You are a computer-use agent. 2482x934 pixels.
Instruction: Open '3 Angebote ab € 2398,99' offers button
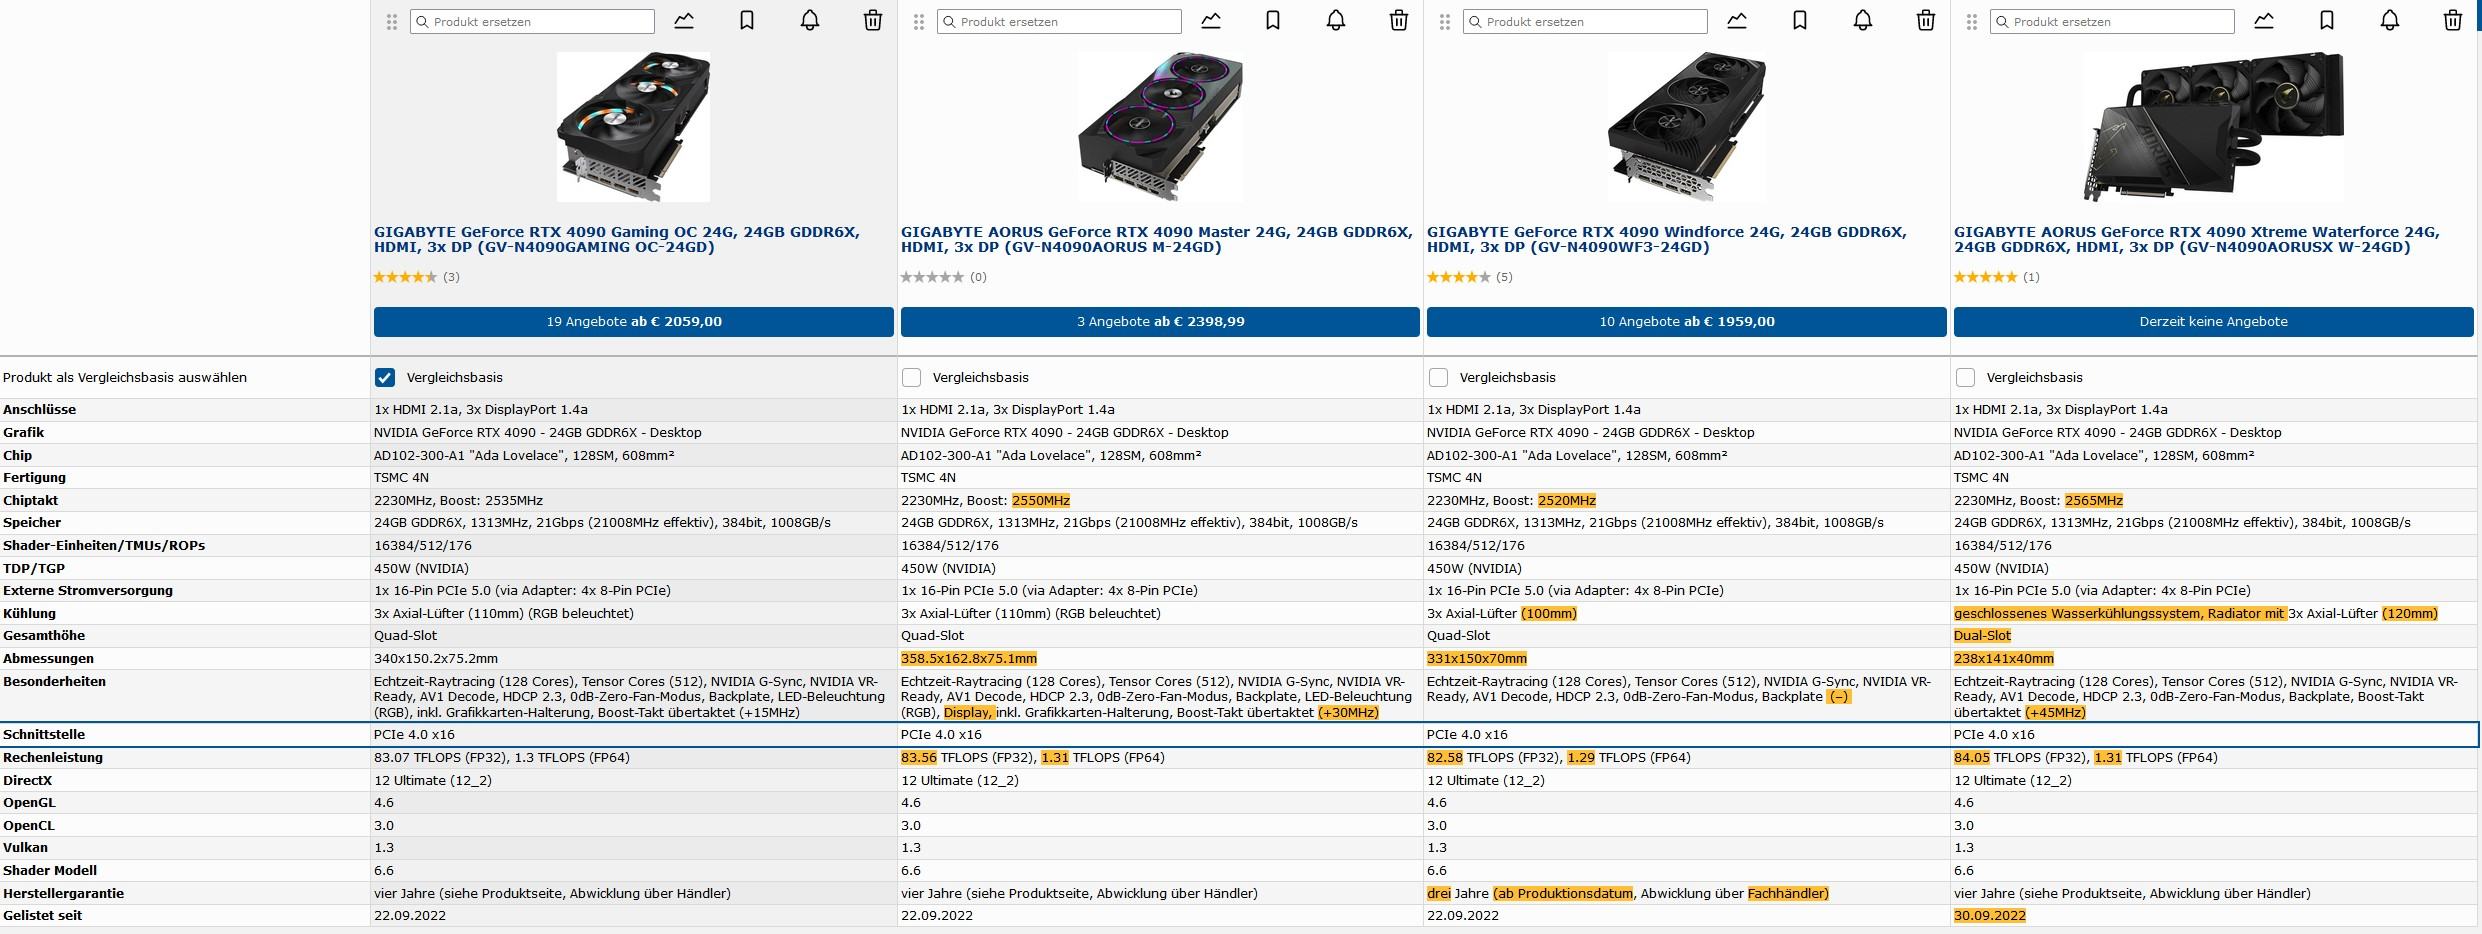pos(1160,322)
